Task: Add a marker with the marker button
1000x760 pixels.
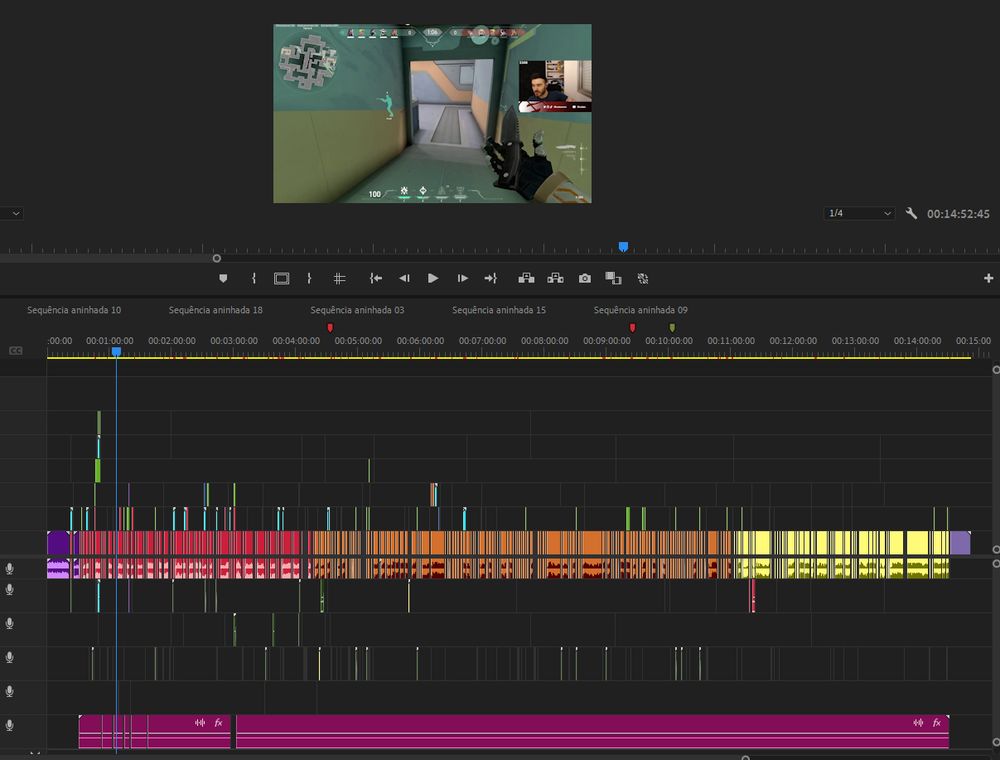Action: [223, 279]
